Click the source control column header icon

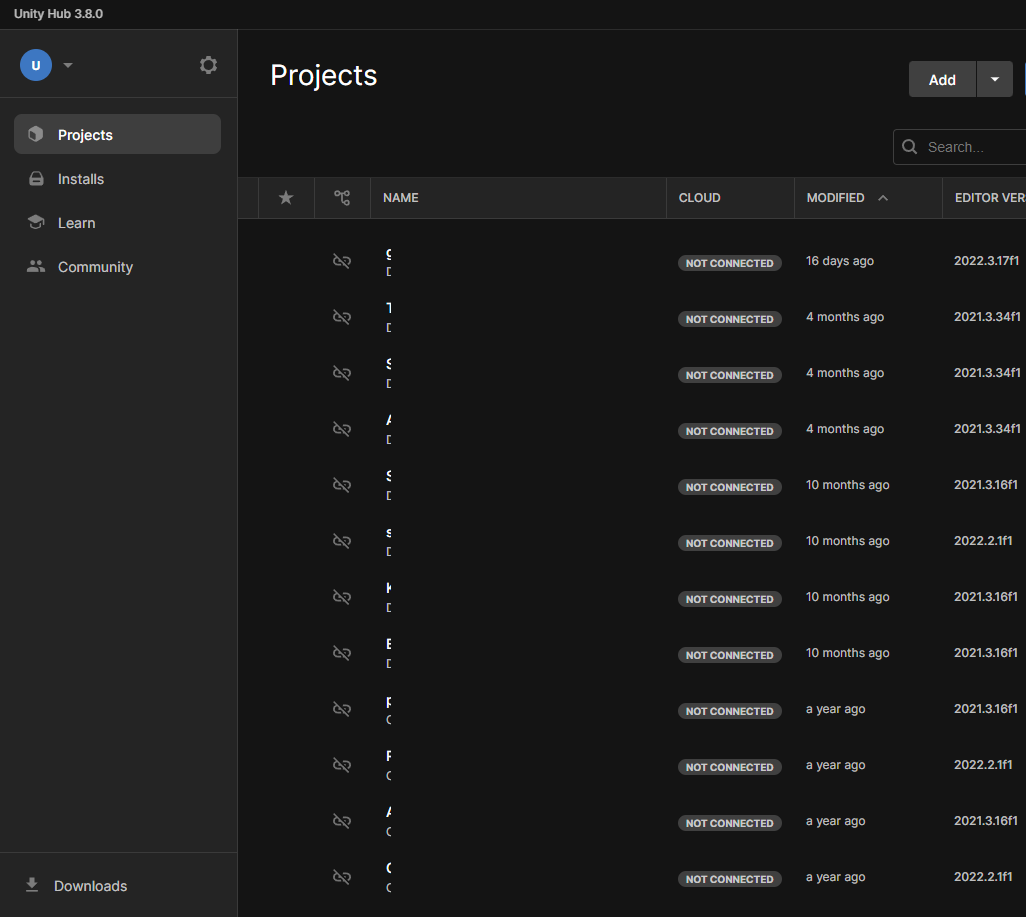point(342,198)
